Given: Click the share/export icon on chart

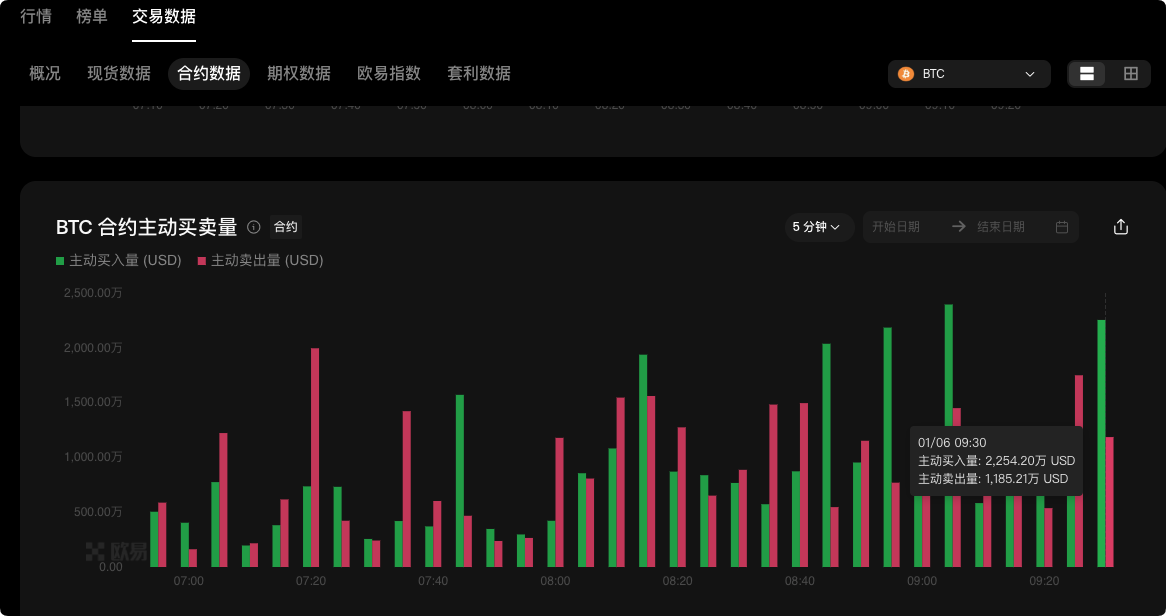Looking at the screenshot, I should [x=1120, y=227].
